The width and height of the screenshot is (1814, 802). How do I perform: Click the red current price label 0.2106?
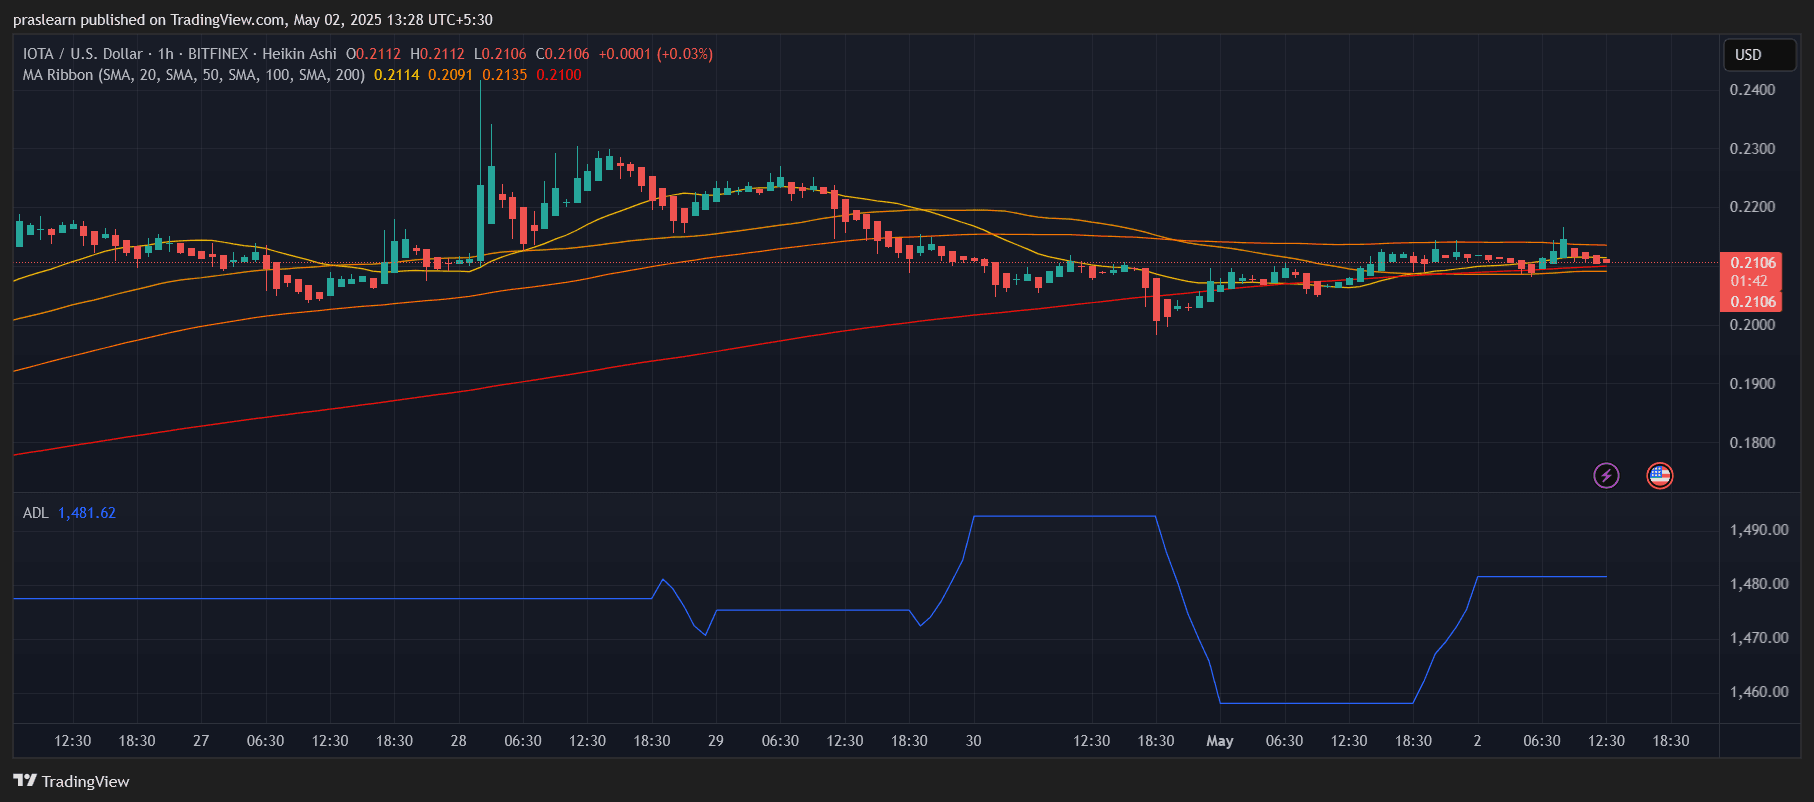click(x=1753, y=263)
